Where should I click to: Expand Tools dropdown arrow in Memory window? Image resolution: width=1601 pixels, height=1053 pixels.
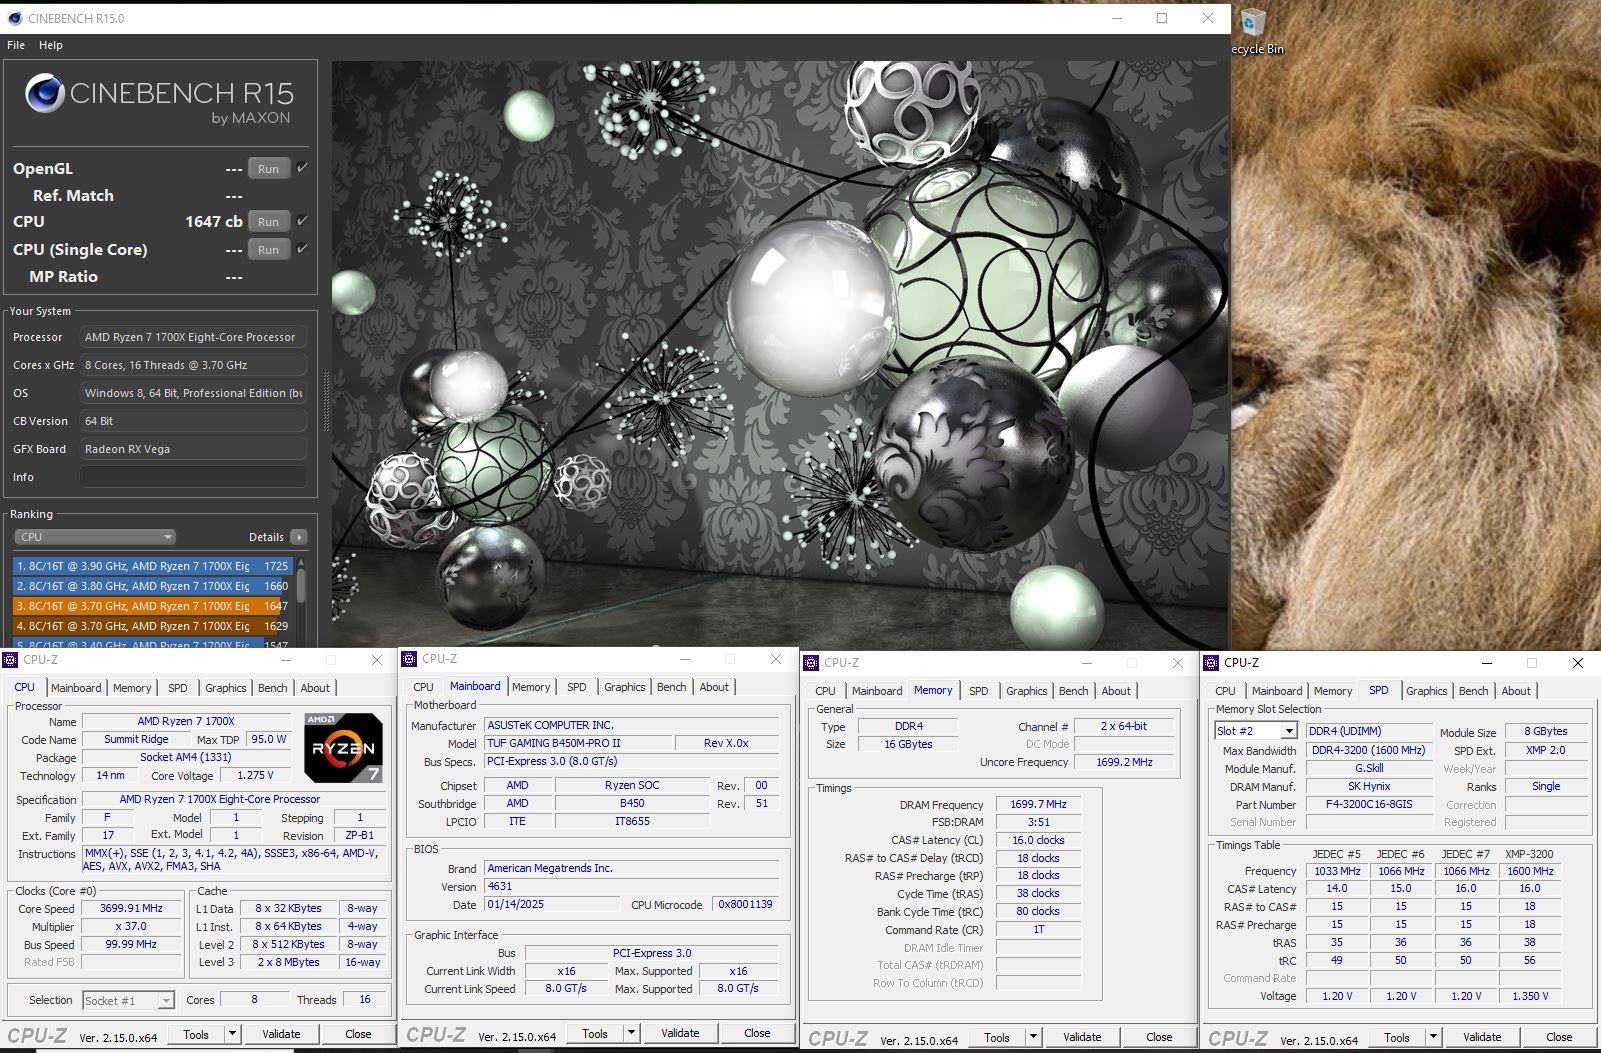point(1033,1037)
